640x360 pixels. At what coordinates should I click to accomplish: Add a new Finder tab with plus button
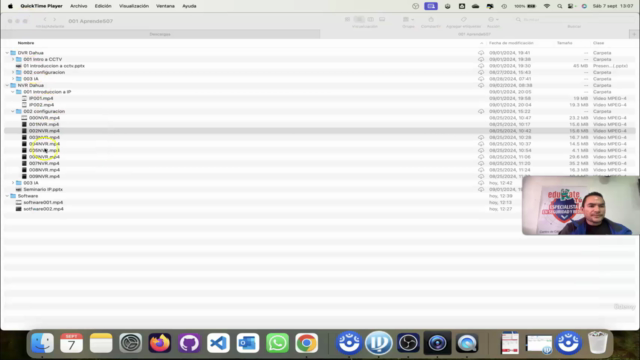point(634,34)
